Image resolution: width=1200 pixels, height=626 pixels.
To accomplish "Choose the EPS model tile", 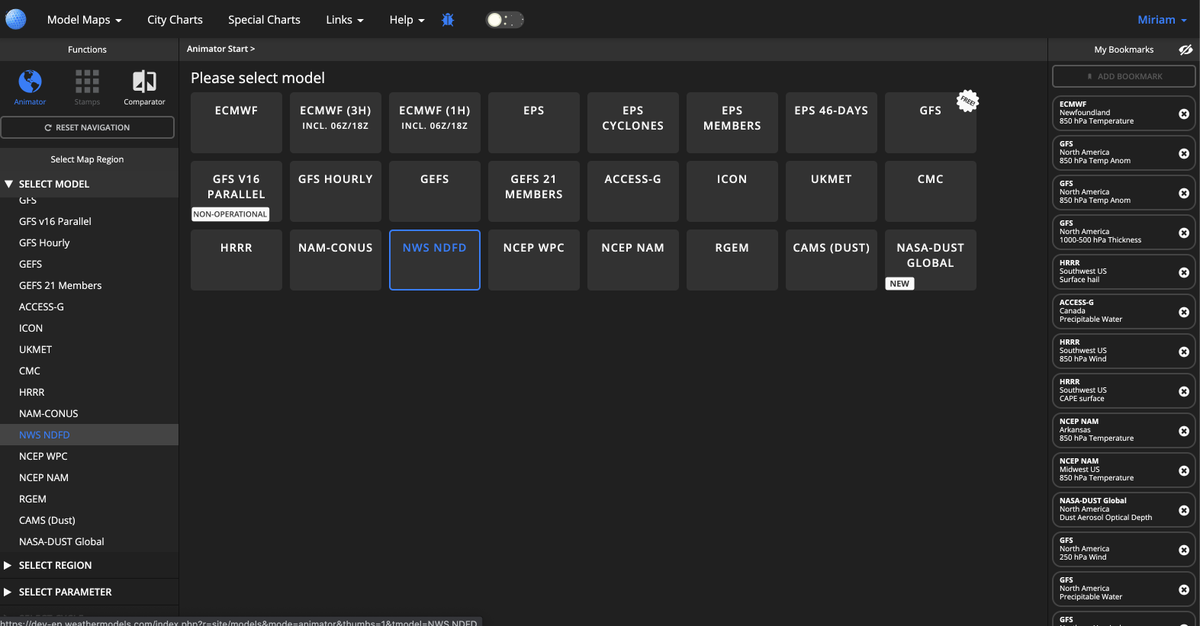I will pos(534,123).
